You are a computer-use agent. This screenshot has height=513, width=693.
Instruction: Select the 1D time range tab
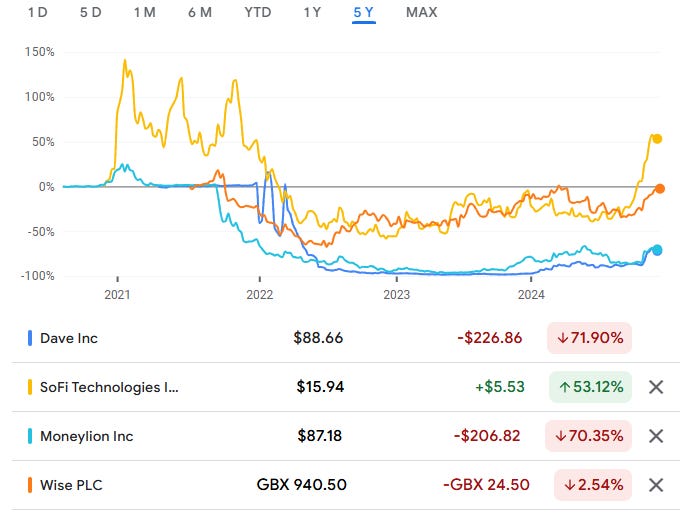point(38,12)
